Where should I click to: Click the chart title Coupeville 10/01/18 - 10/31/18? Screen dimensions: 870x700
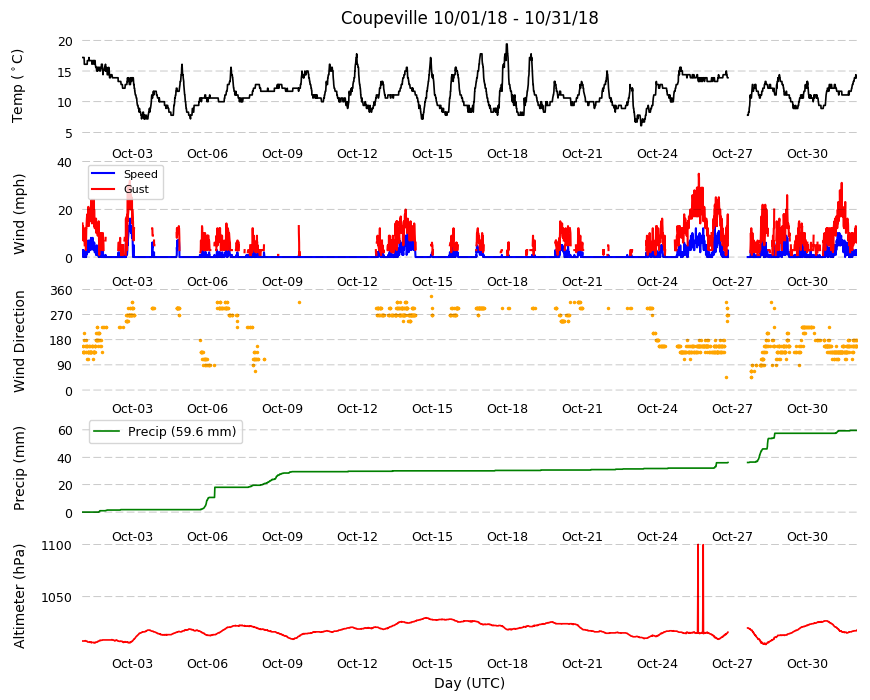tap(469, 18)
